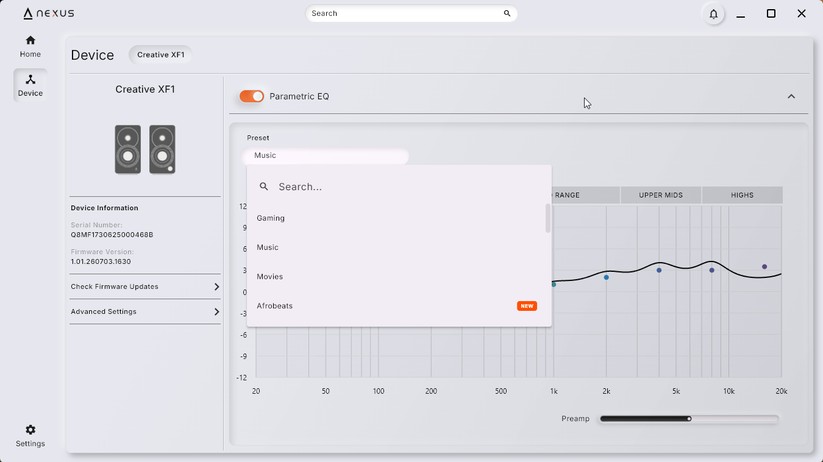Screen dimensions: 823x462
Task: Open the Device sidebar section
Action: [30, 85]
